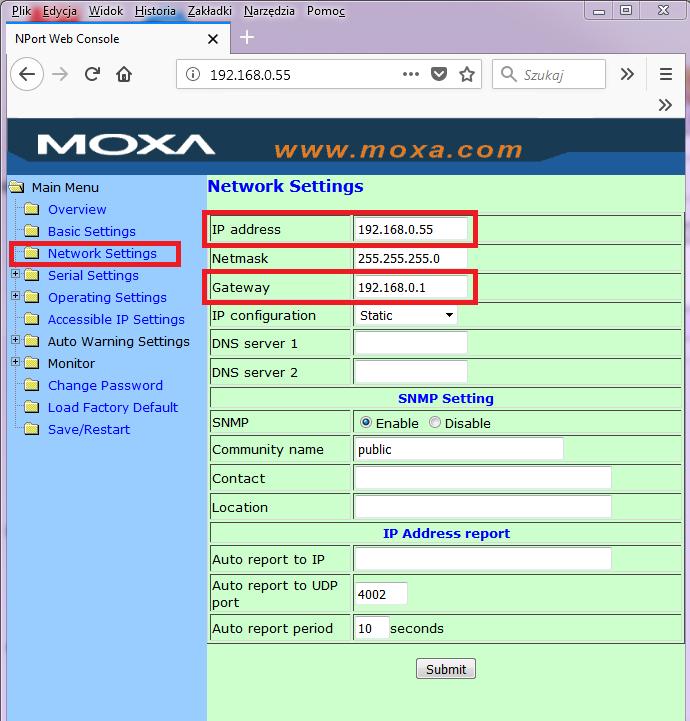Click the Location input field
The height and width of the screenshot is (721, 690).
tap(483, 507)
